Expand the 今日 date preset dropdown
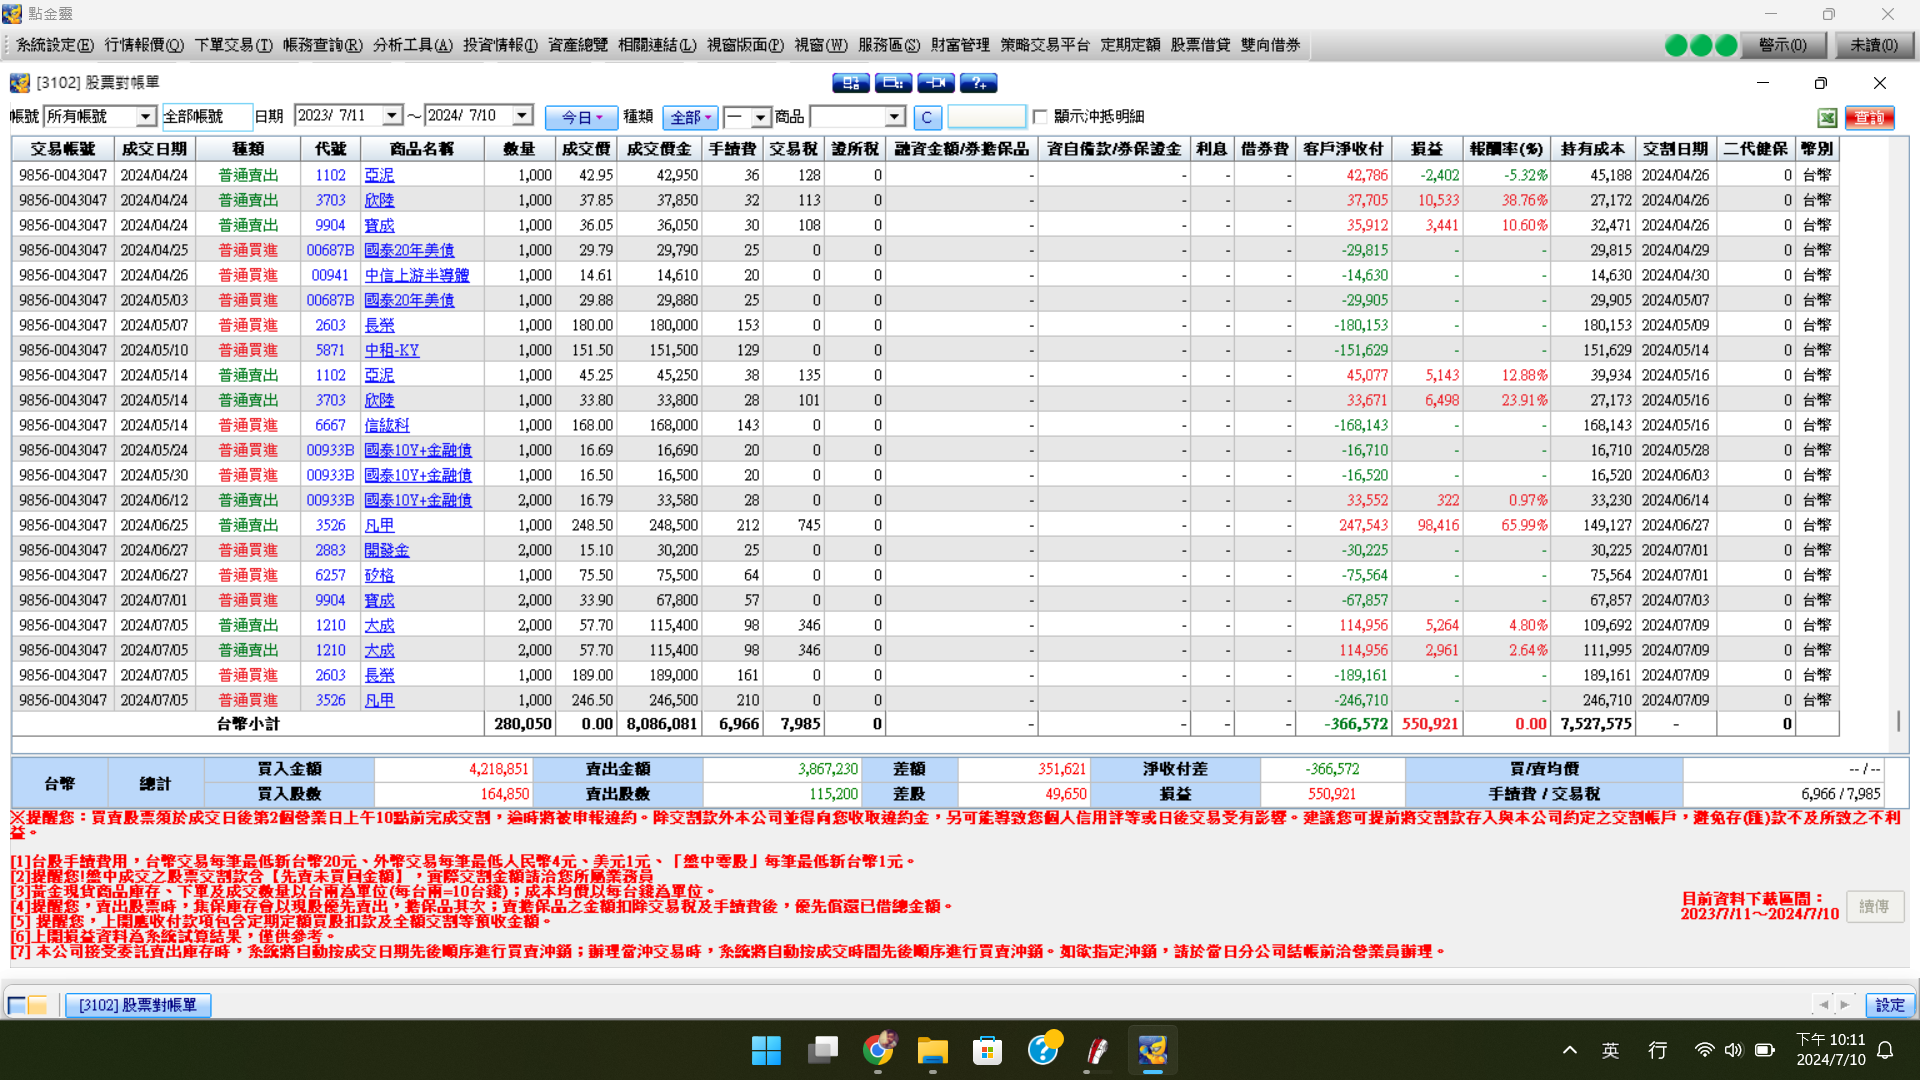 point(581,117)
